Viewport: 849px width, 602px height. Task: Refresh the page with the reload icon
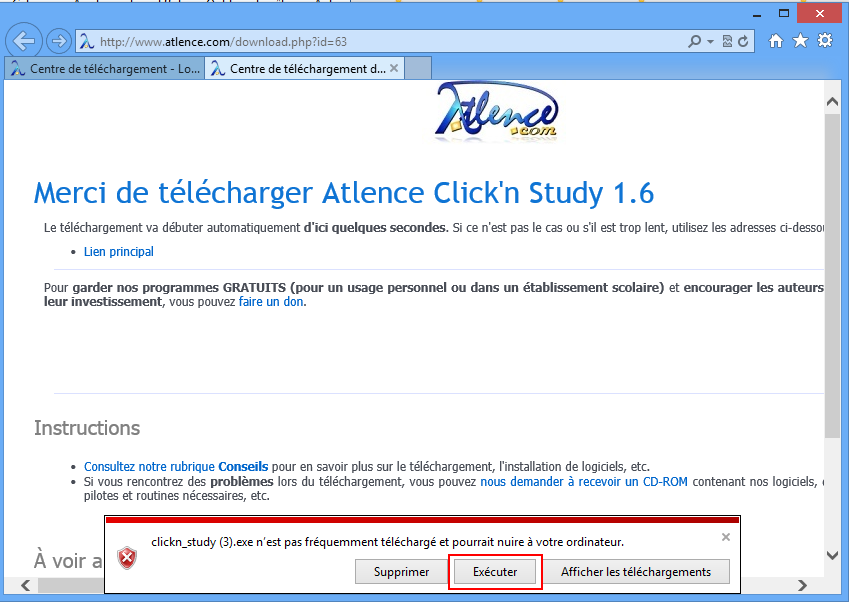pos(743,42)
